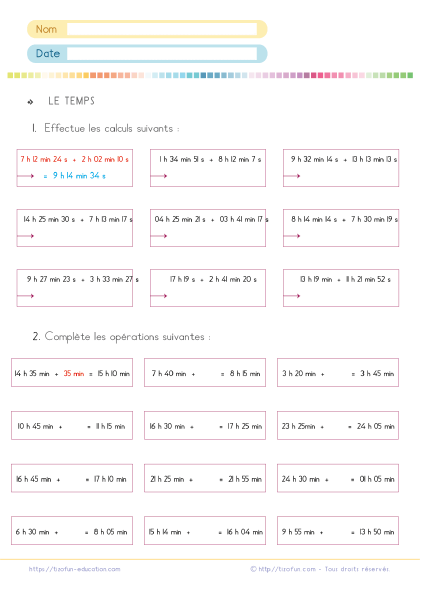The image size is (421, 595).
Task: Click the blue 9 h 14 min 34 s answer
Action: 79,175
